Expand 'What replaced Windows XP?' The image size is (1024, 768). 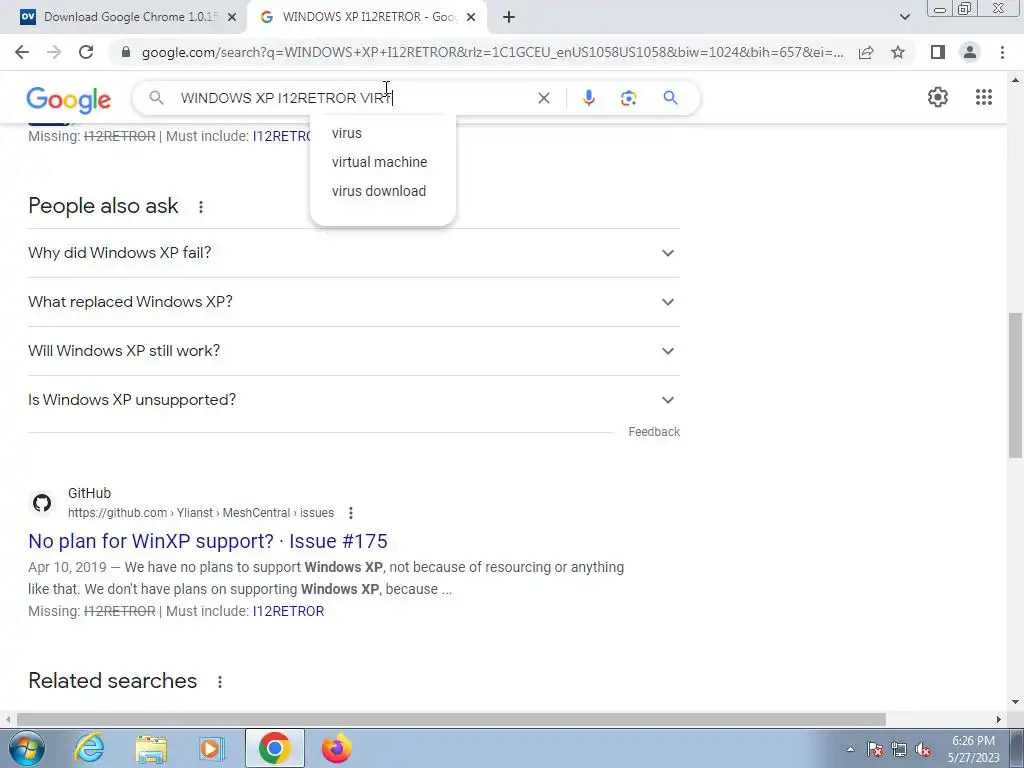tap(353, 302)
